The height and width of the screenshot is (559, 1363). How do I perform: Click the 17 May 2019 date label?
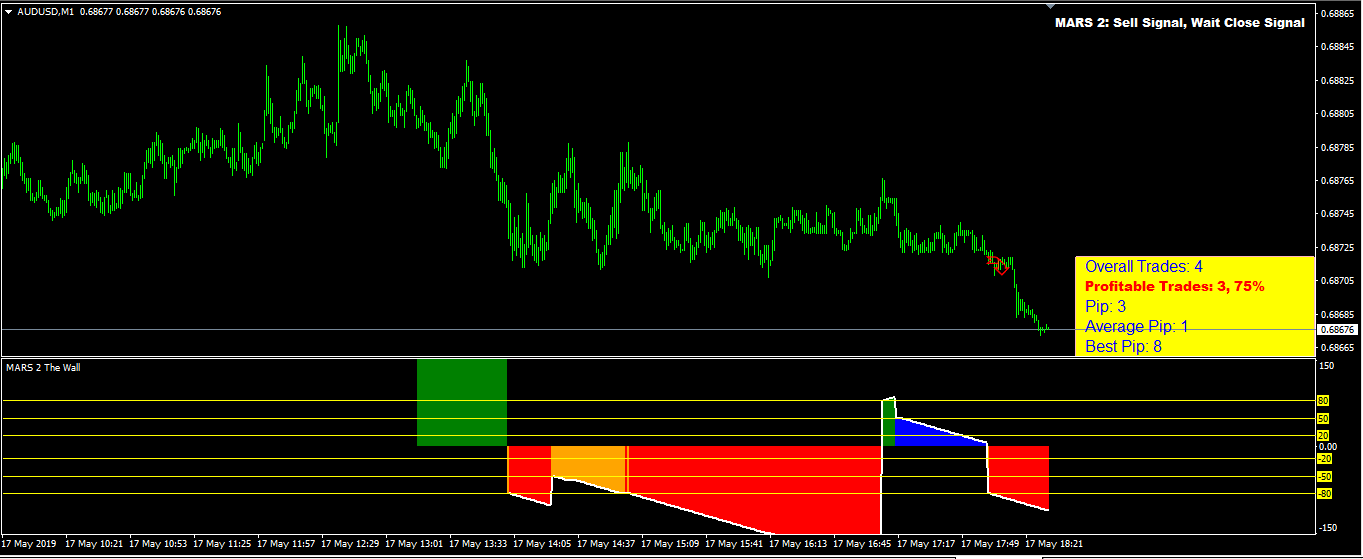[30, 544]
